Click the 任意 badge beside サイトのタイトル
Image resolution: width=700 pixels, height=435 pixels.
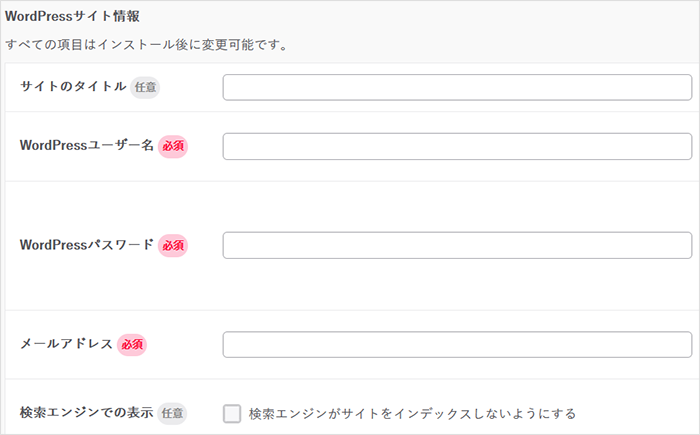click(x=145, y=87)
